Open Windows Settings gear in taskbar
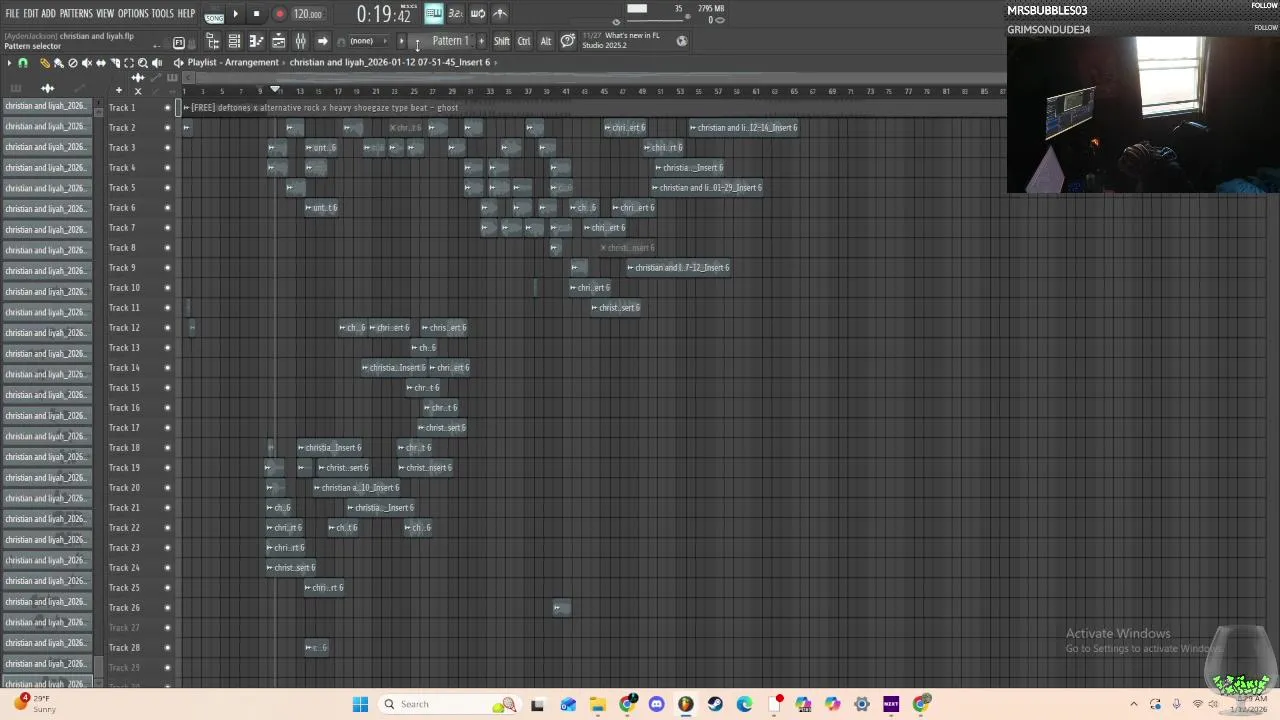 862,704
